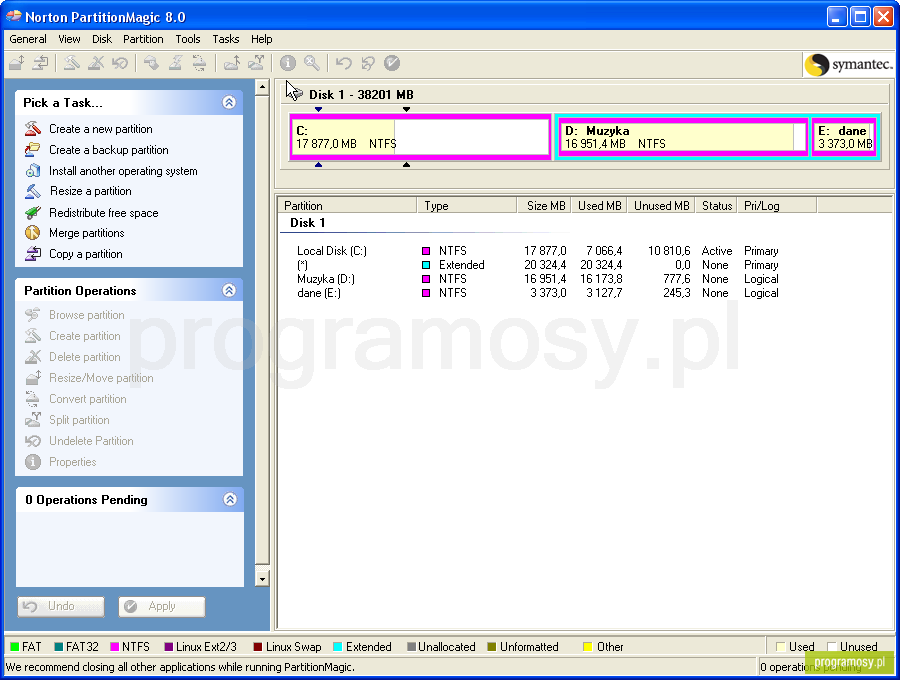This screenshot has height=680, width=900.
Task: Click the Create a new partition task icon
Action: [33, 129]
